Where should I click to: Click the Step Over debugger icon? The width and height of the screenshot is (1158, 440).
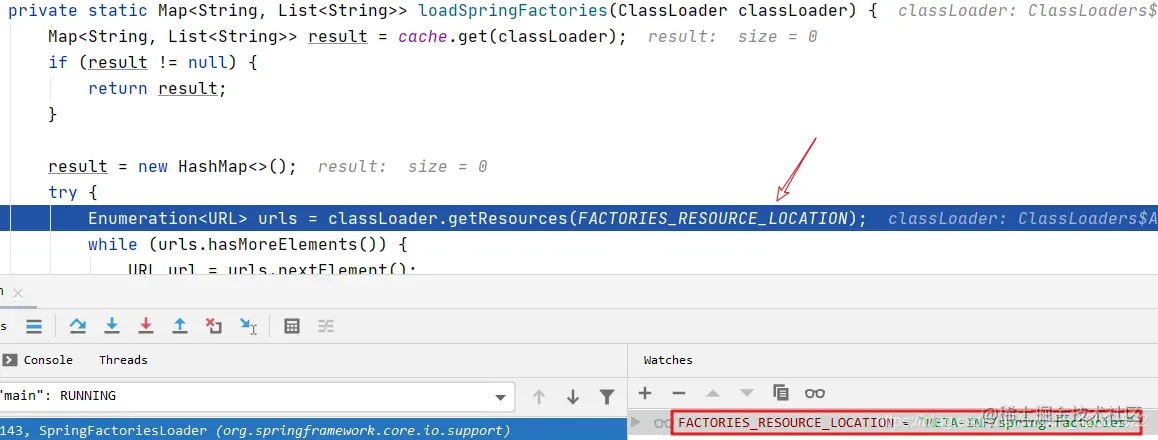pos(78,326)
